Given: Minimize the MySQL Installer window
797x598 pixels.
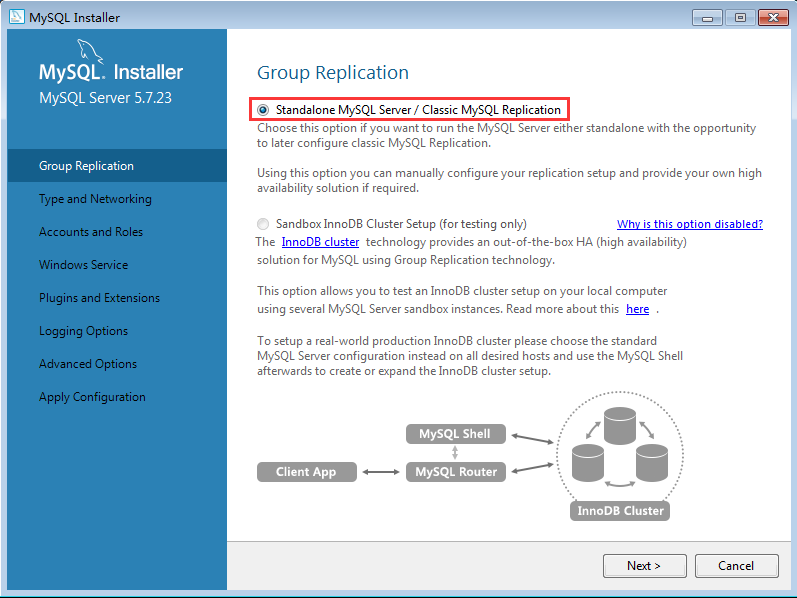Looking at the screenshot, I should coord(707,18).
